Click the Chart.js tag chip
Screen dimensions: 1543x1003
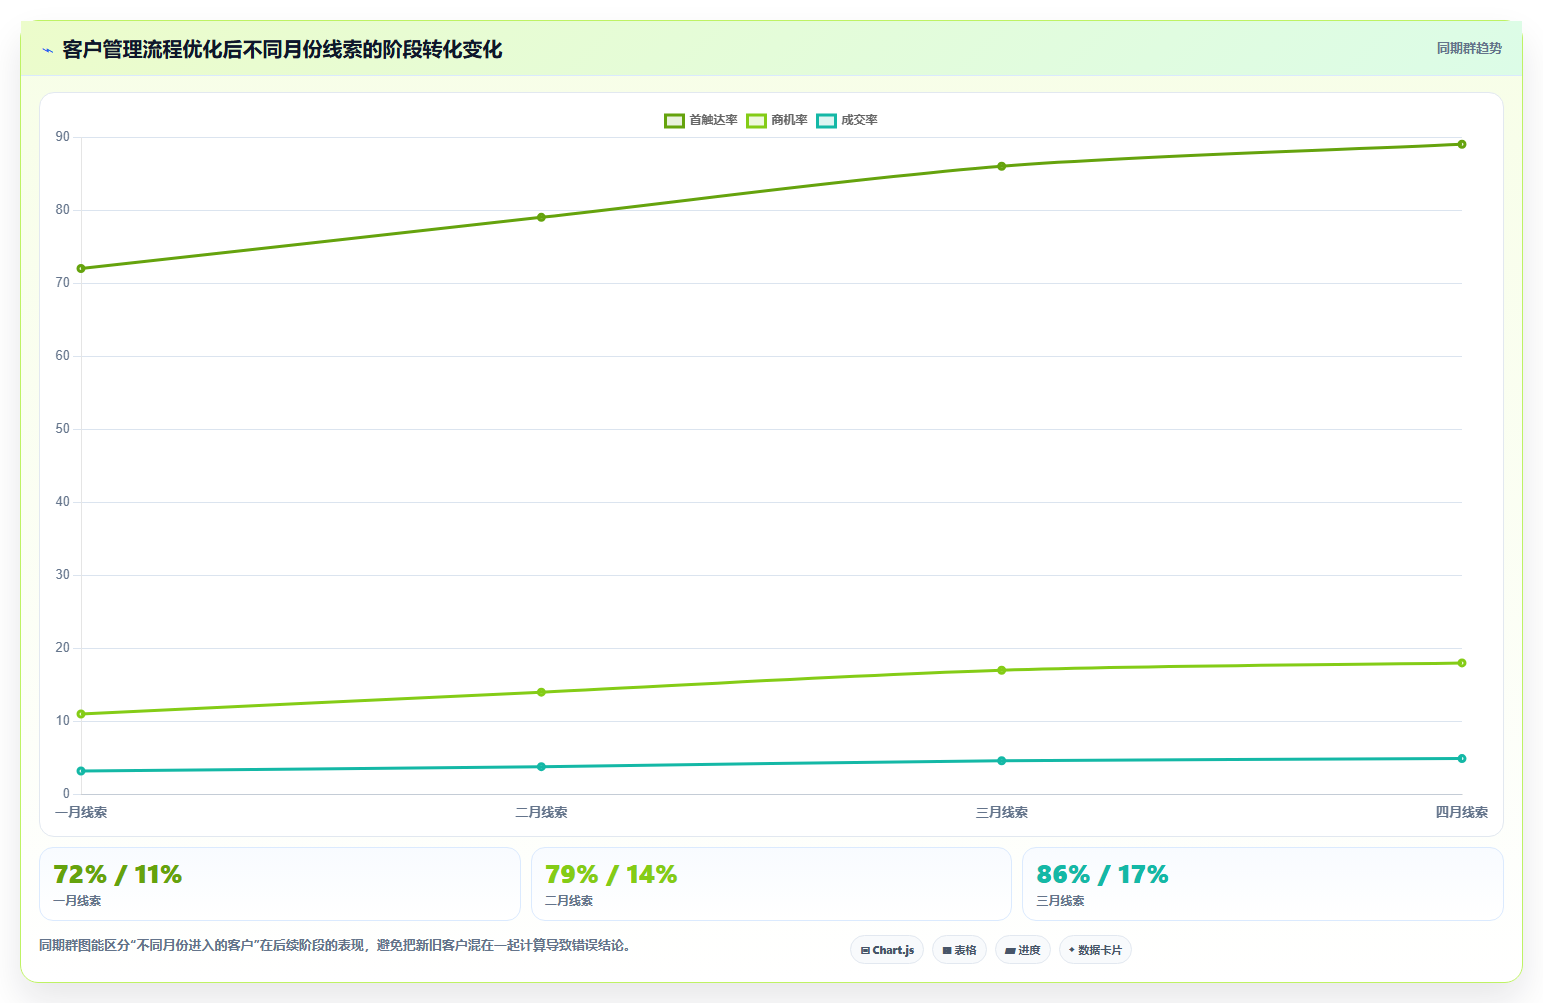point(887,950)
